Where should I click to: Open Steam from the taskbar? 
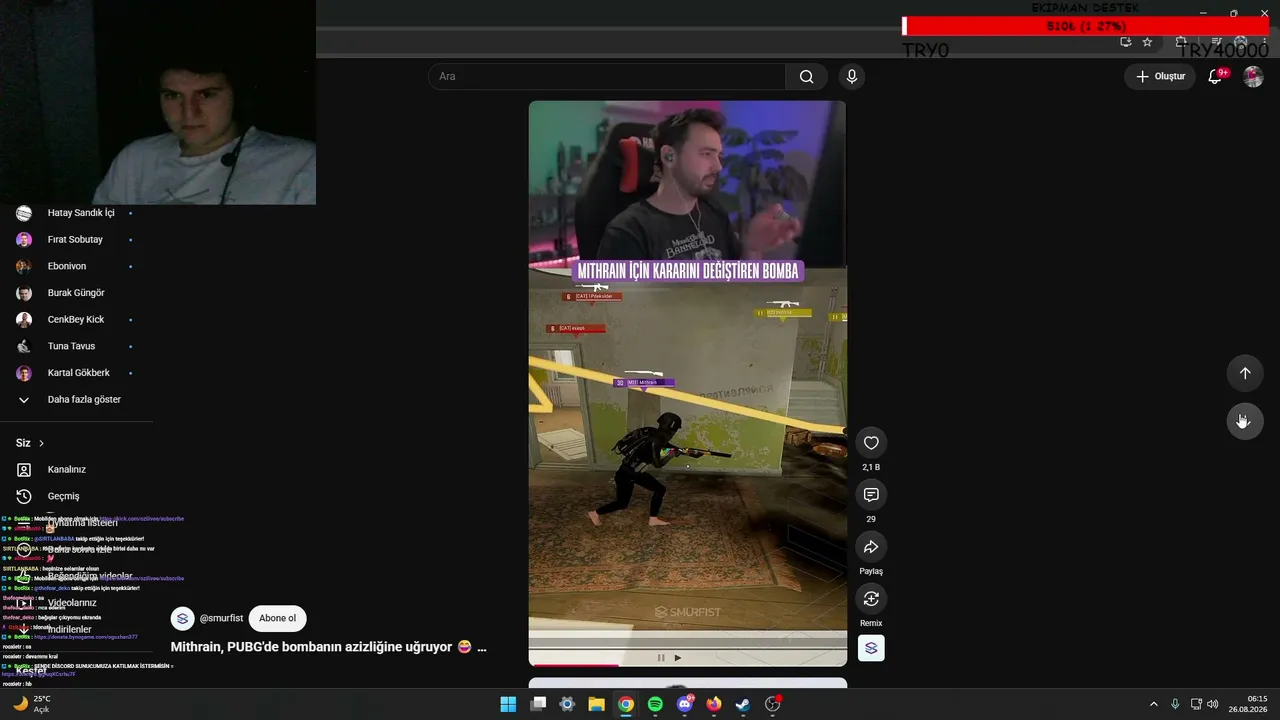coord(743,704)
